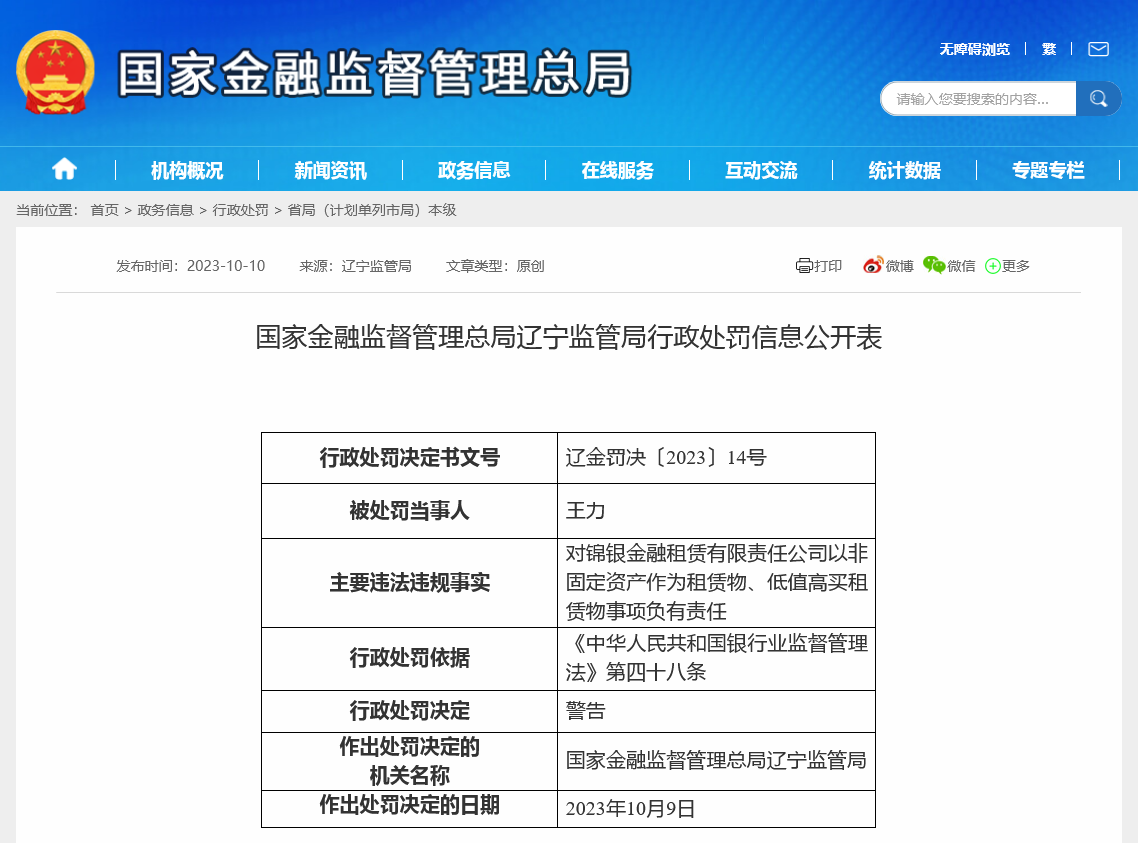1138x843 pixels.
Task: Click the penalty decision 警告
Action: [x=586, y=711]
